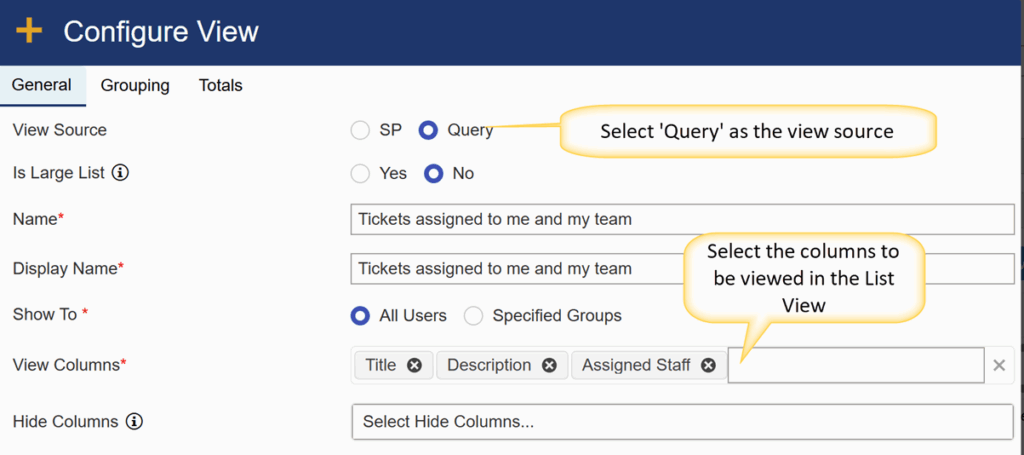Set Is Large List to Yes
This screenshot has height=455, width=1024.
point(360,174)
